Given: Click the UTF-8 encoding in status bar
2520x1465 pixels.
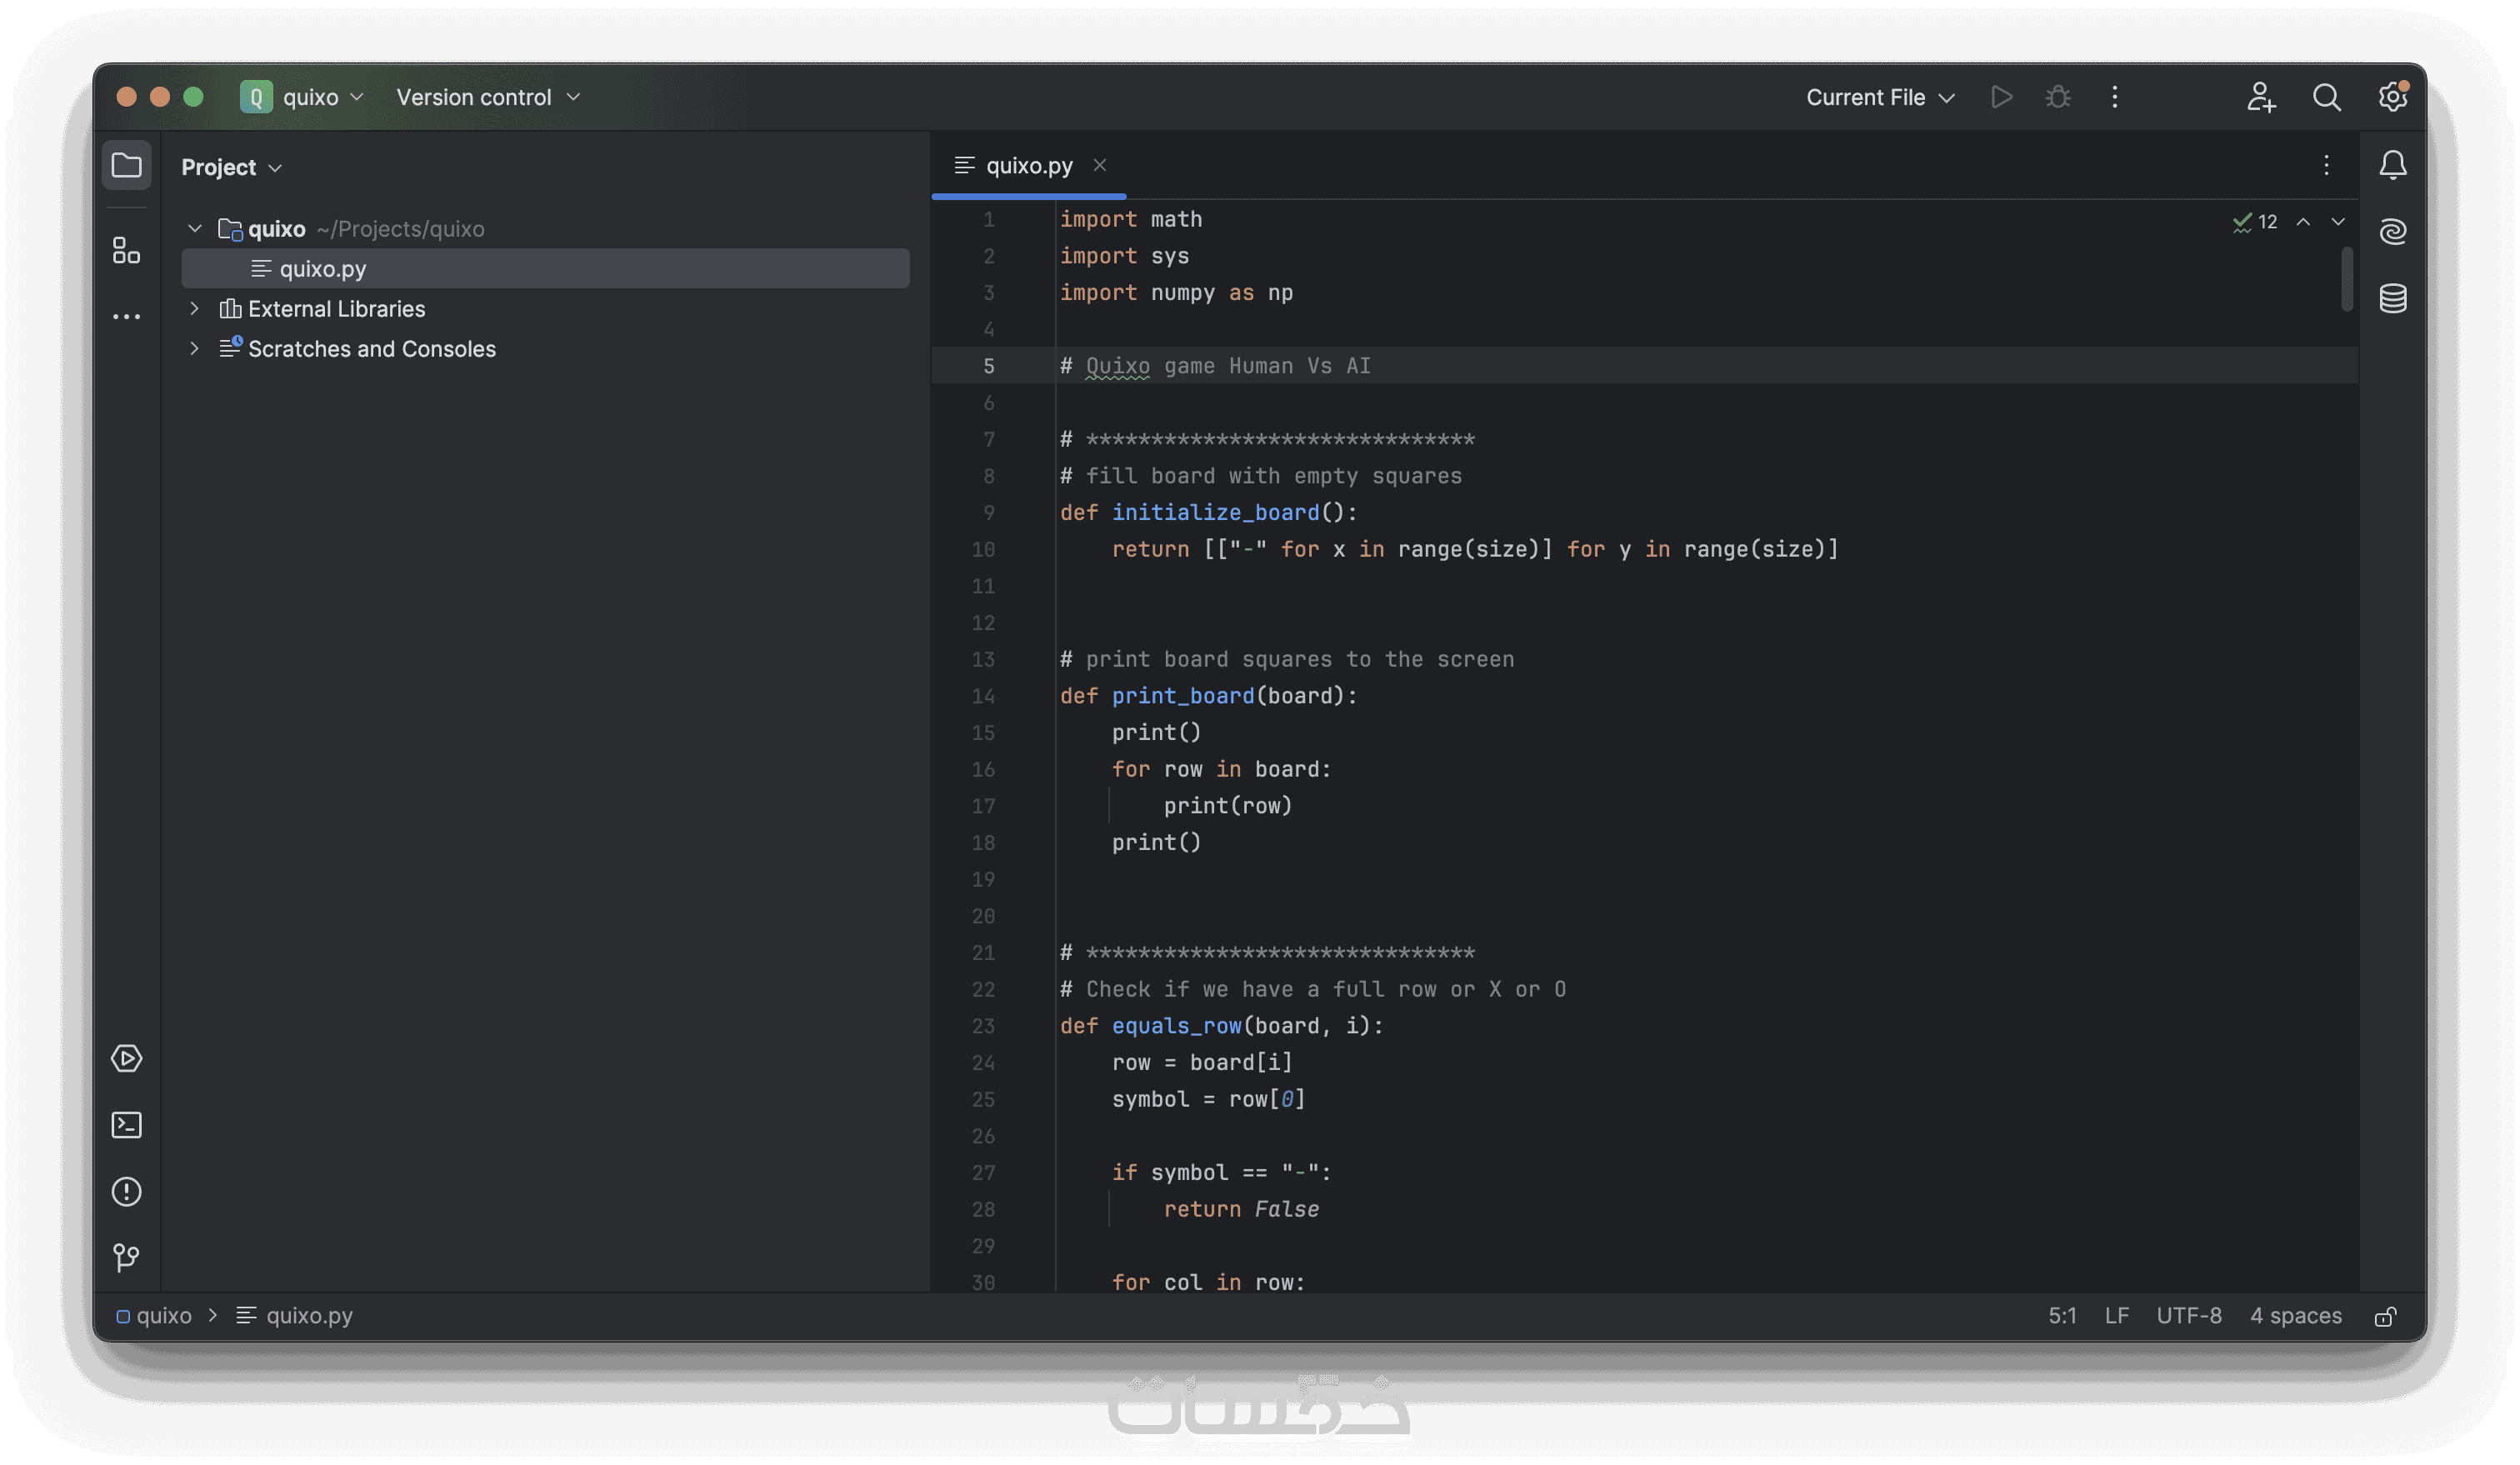Looking at the screenshot, I should pyautogui.click(x=2188, y=1316).
